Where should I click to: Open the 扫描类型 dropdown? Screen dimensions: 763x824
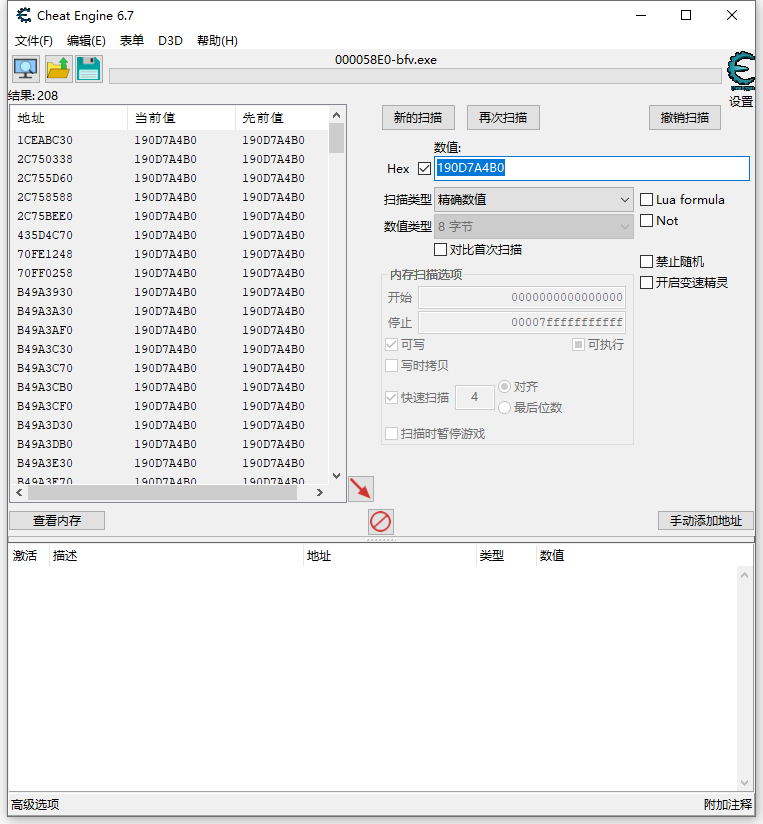[x=533, y=200]
